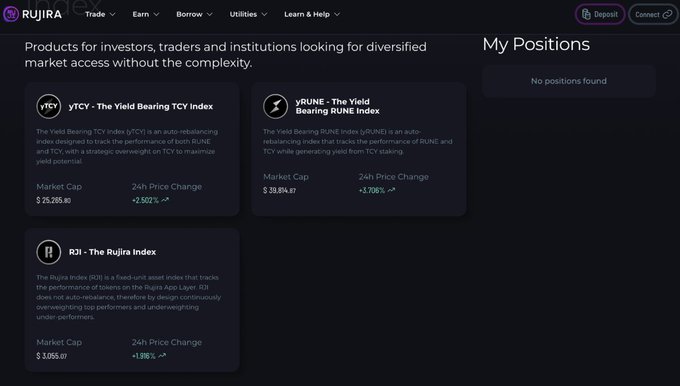Click '24h Price Change' label on yTCY card
680x386 pixels.
pyautogui.click(x=167, y=186)
